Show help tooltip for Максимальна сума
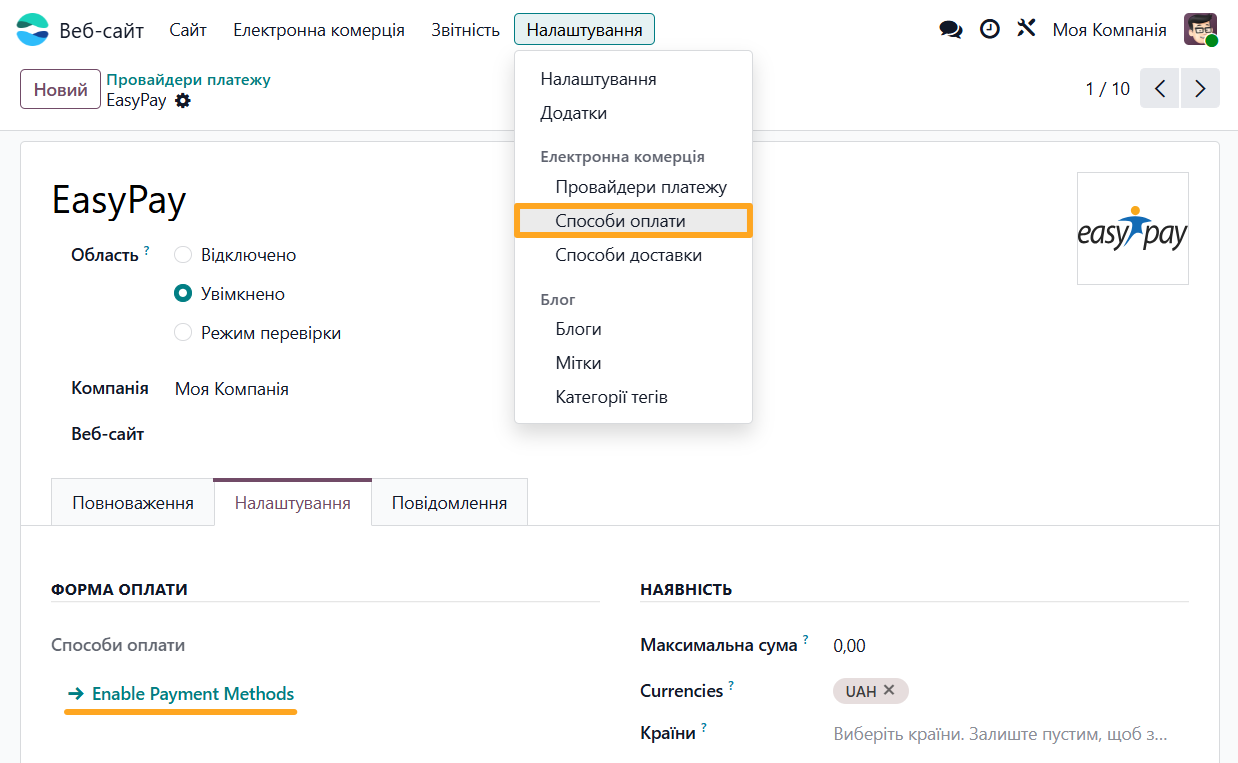 pyautogui.click(x=805, y=640)
